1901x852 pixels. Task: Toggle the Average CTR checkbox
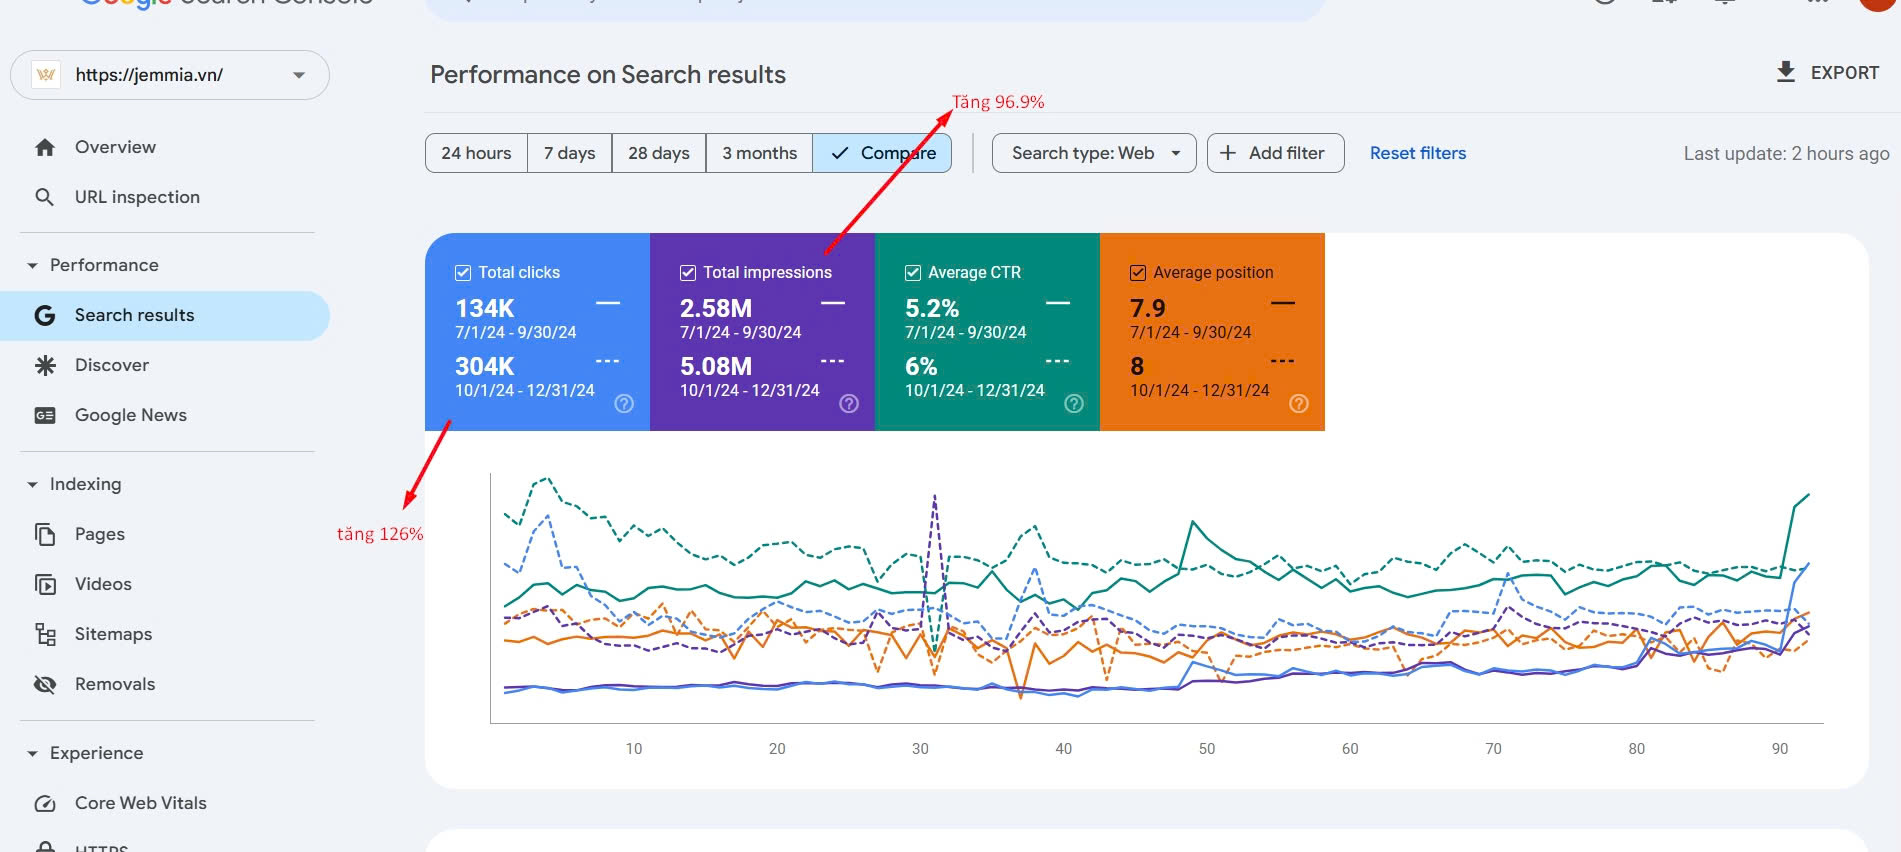pyautogui.click(x=913, y=273)
